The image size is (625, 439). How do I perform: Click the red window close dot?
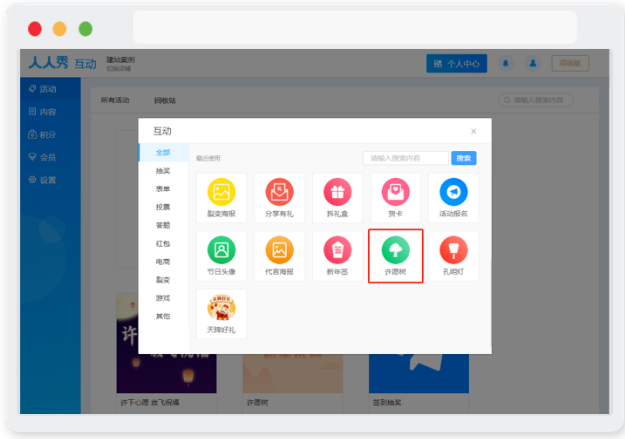35,29
